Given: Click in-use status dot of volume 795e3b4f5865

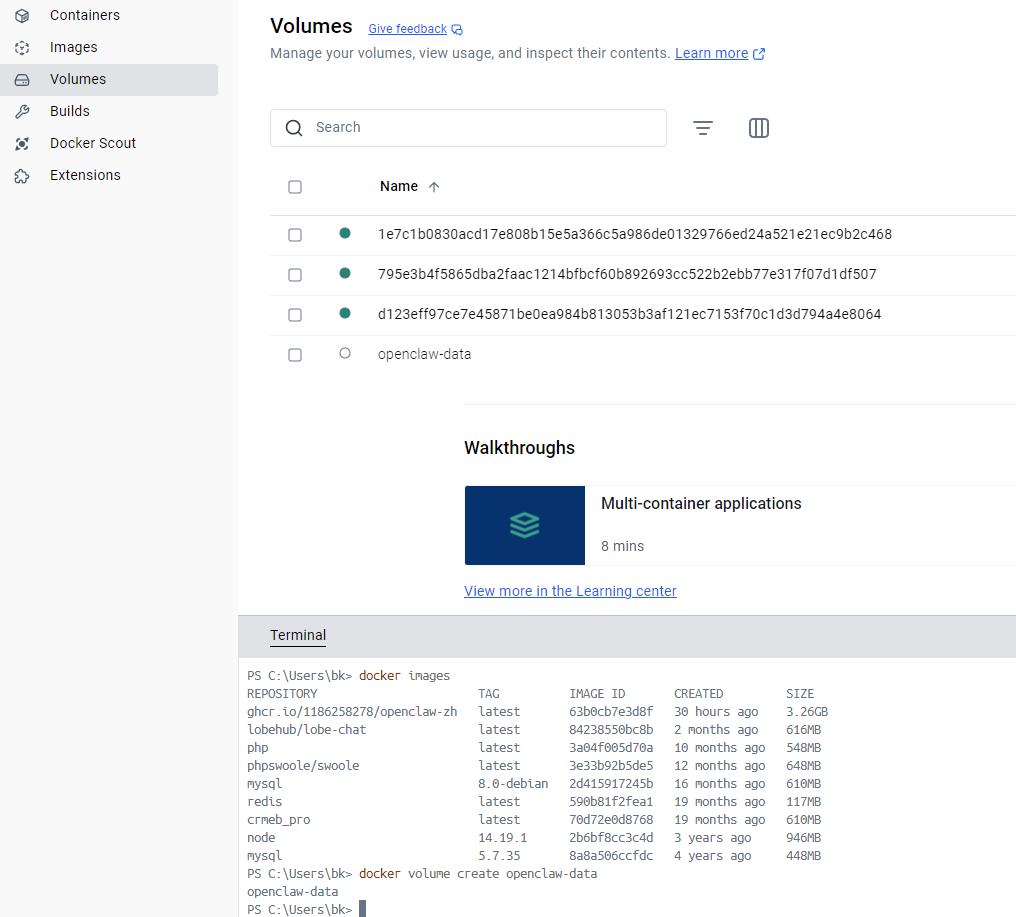Looking at the screenshot, I should coord(345,273).
